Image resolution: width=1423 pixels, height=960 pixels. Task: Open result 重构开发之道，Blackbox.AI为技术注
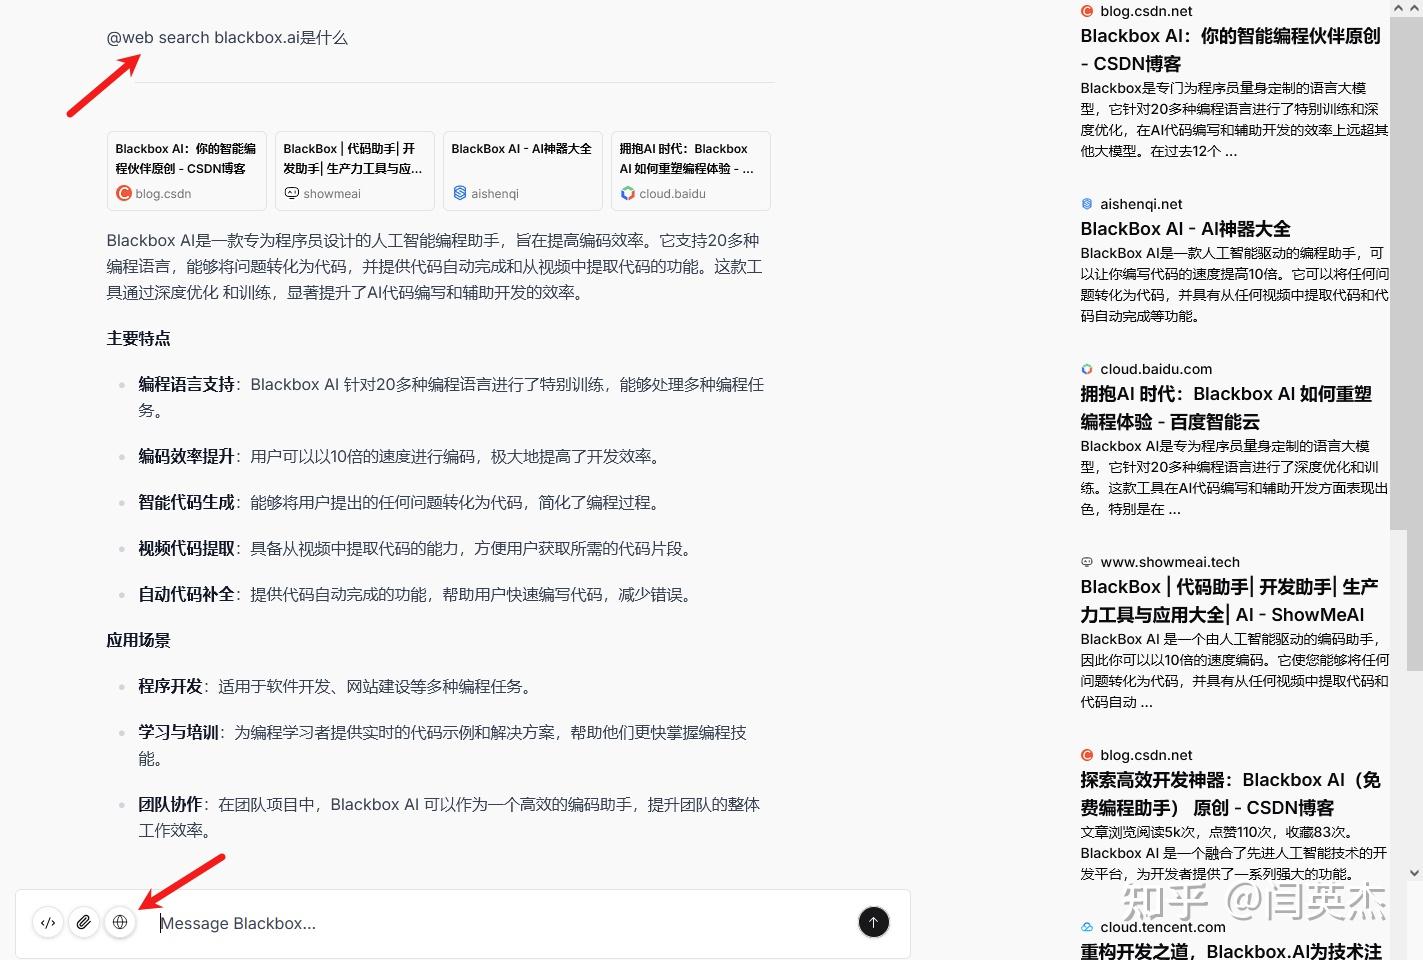pyautogui.click(x=1231, y=951)
